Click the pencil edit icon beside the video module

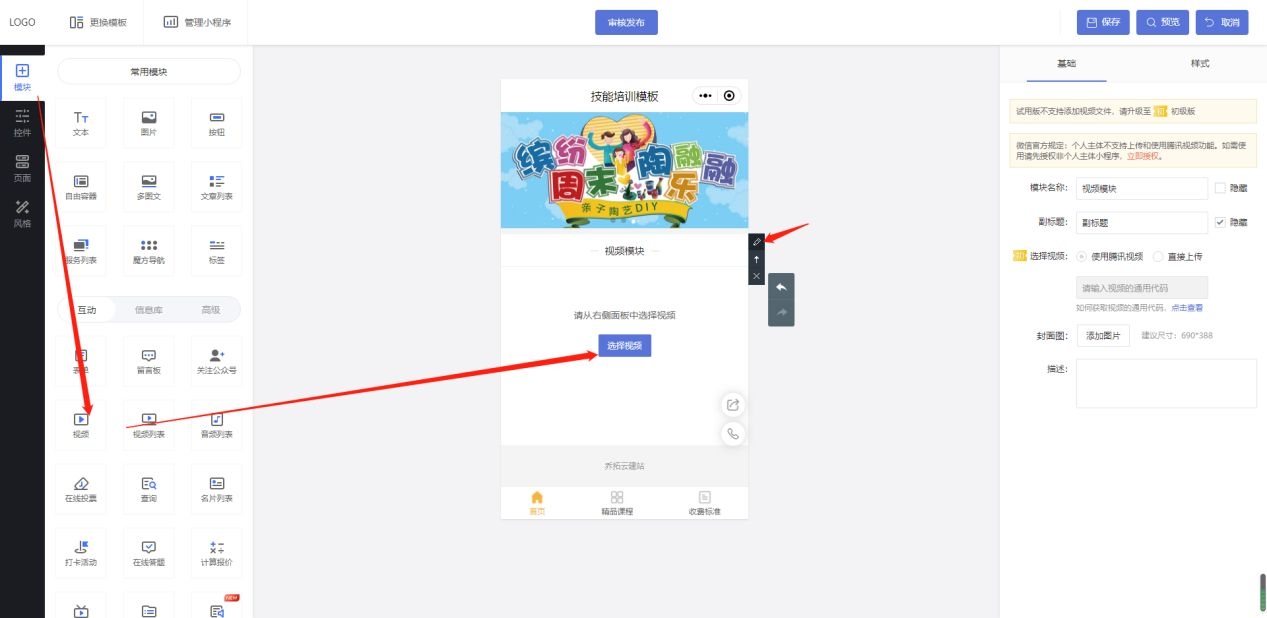pos(757,241)
